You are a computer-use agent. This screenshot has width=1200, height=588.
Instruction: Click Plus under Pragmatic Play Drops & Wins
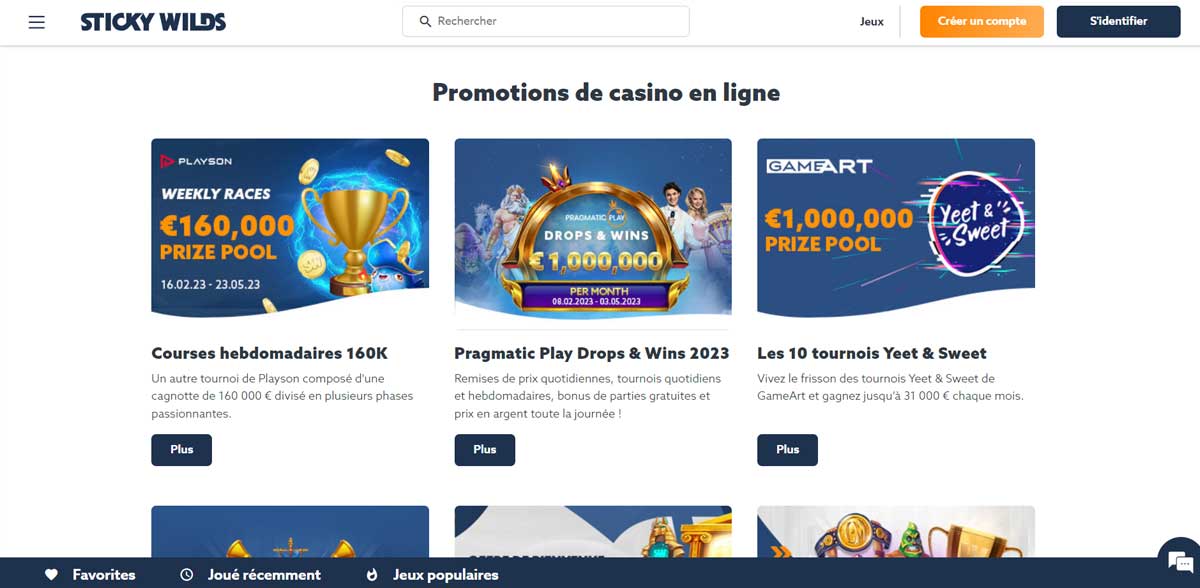485,450
